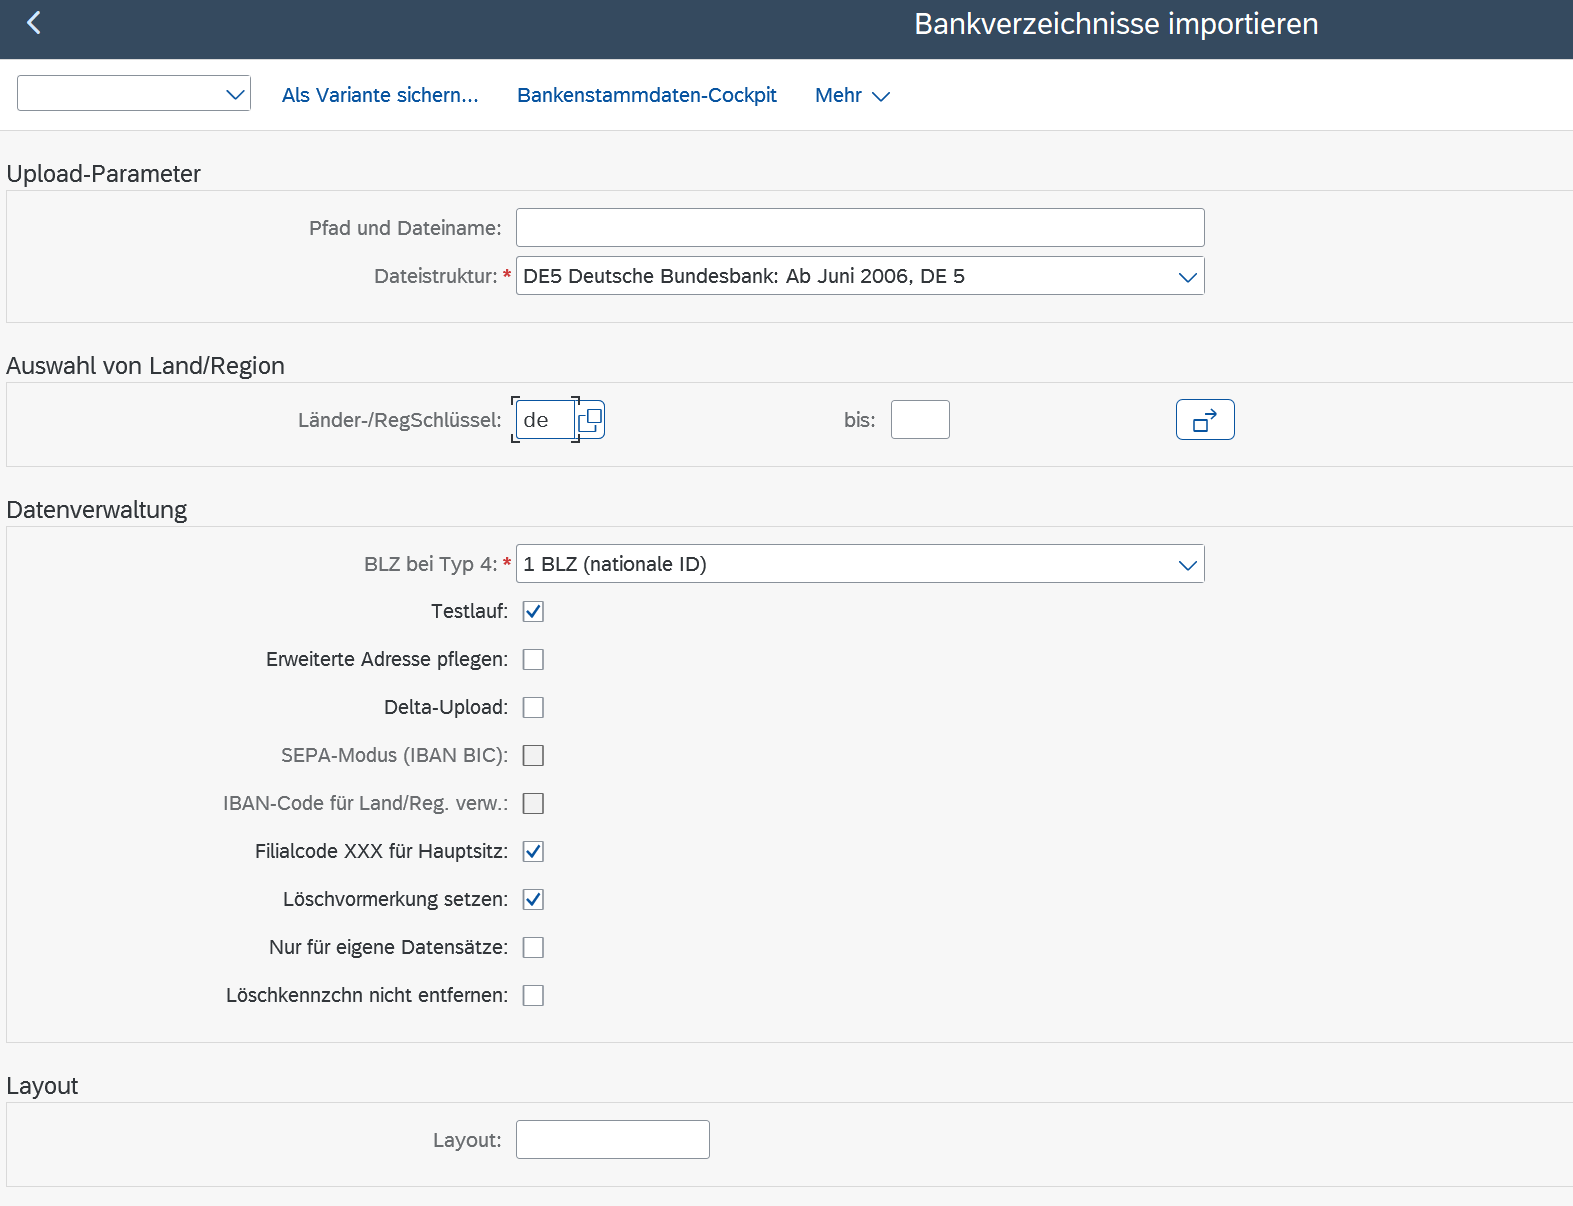This screenshot has width=1573, height=1206.
Task: Click into the Layout input field
Action: pyautogui.click(x=612, y=1140)
